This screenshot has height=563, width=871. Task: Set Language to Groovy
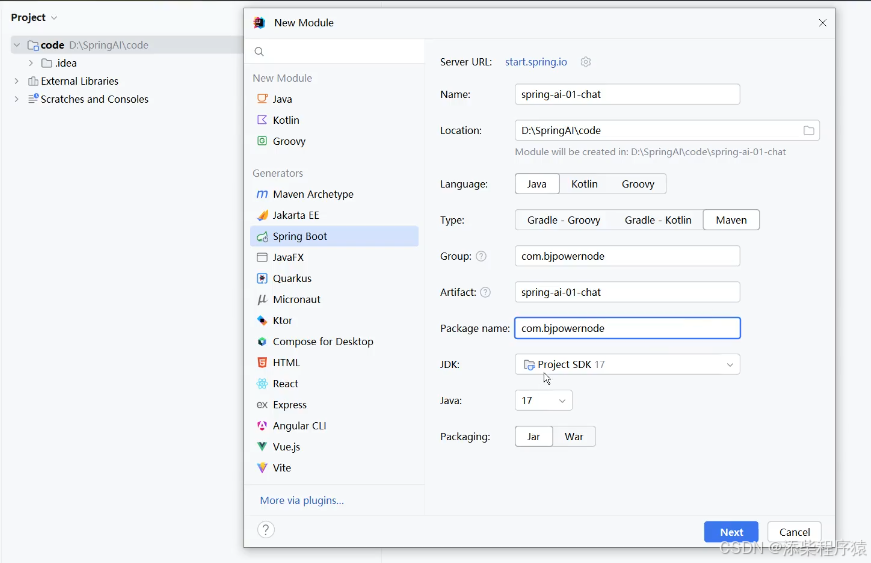[x=638, y=184]
